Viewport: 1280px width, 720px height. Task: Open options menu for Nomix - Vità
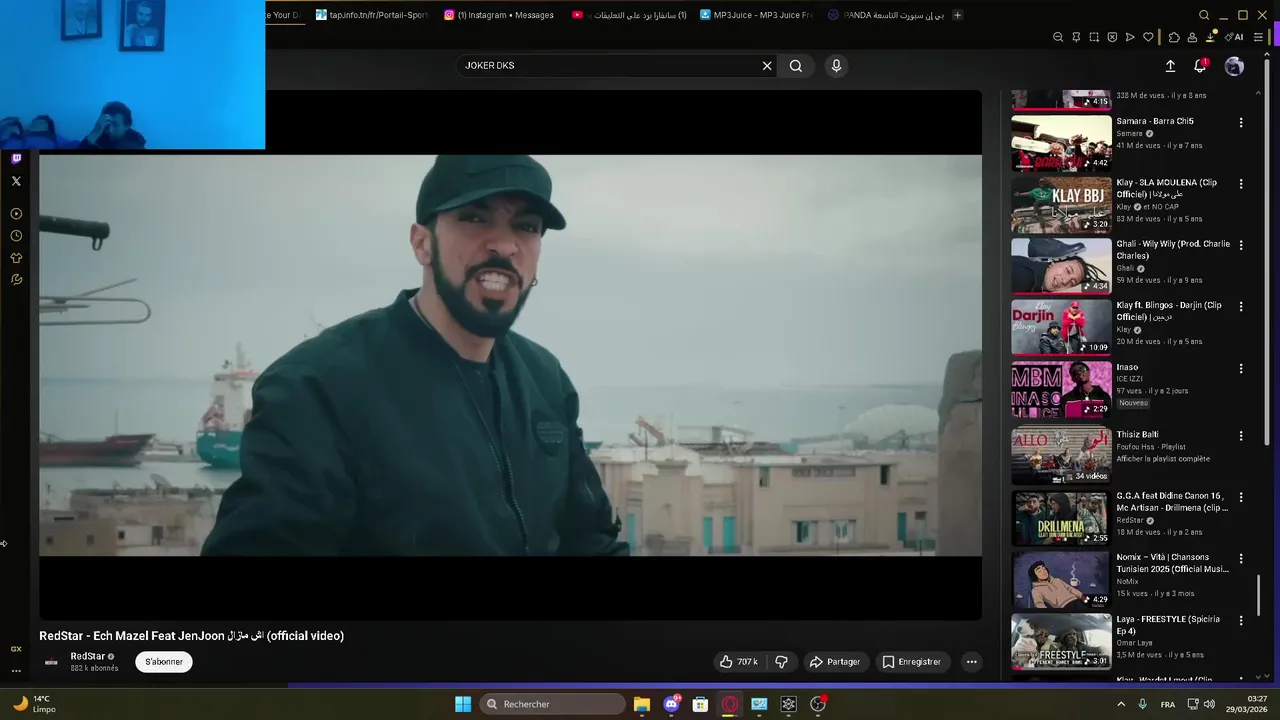tap(1241, 559)
